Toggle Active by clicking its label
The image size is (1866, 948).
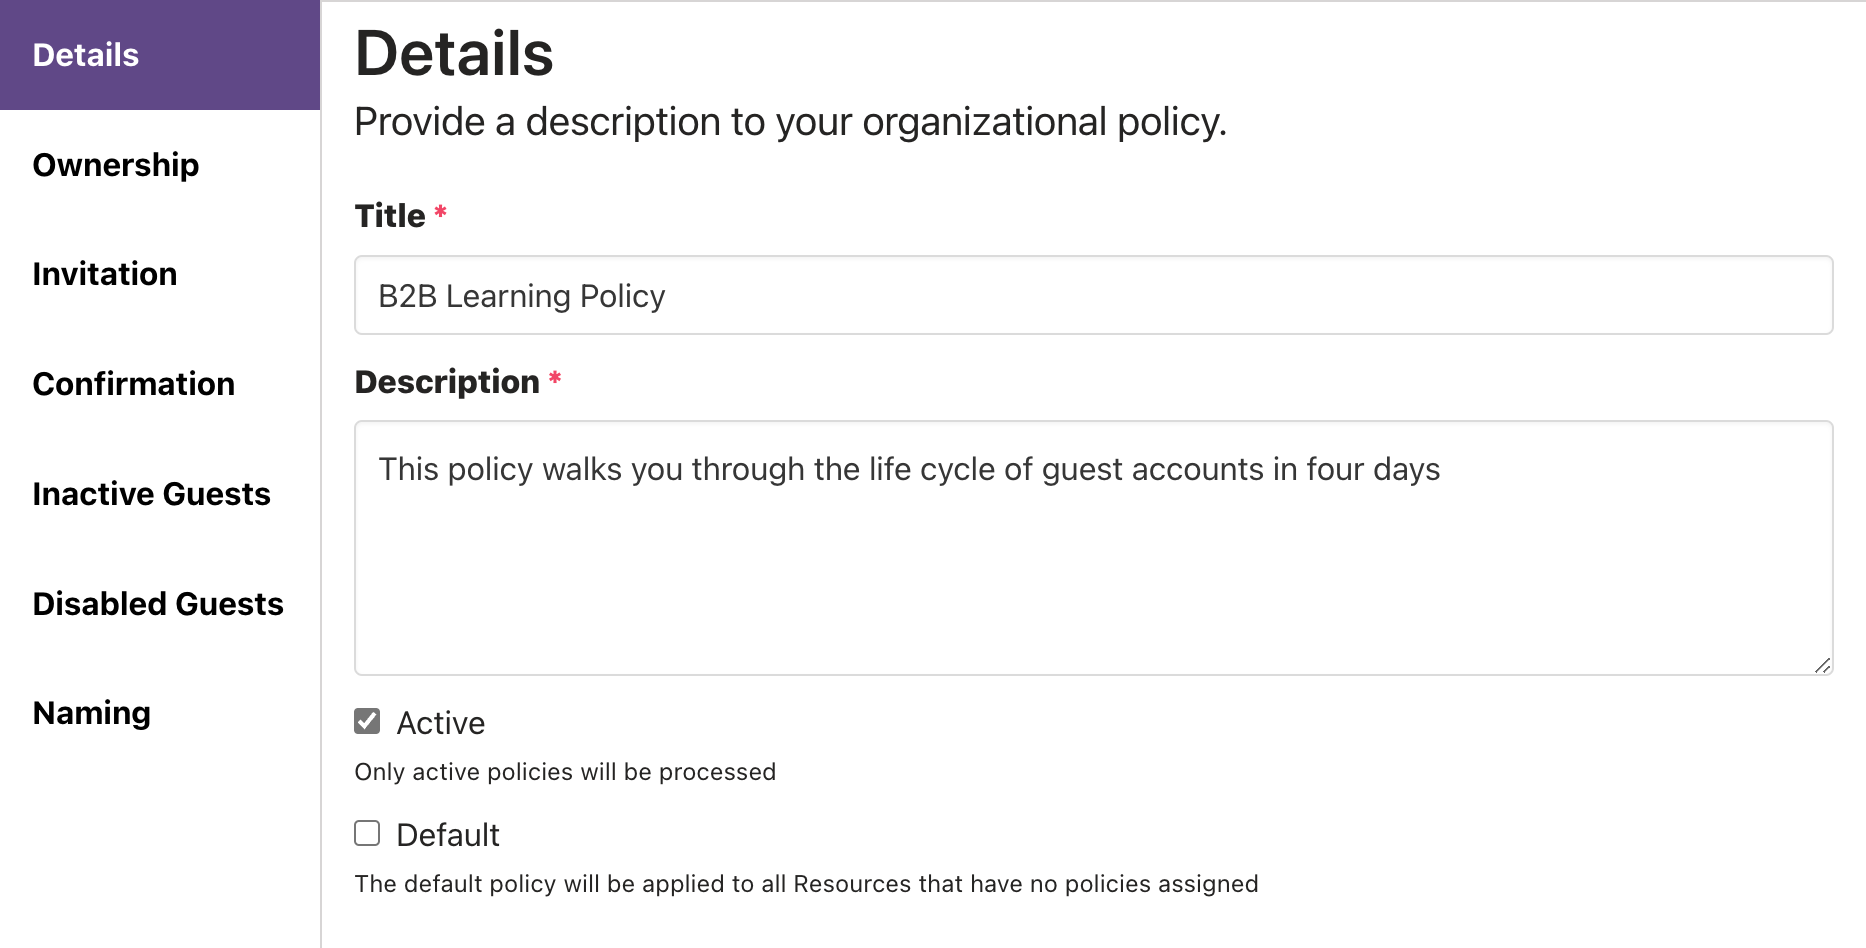coord(440,722)
